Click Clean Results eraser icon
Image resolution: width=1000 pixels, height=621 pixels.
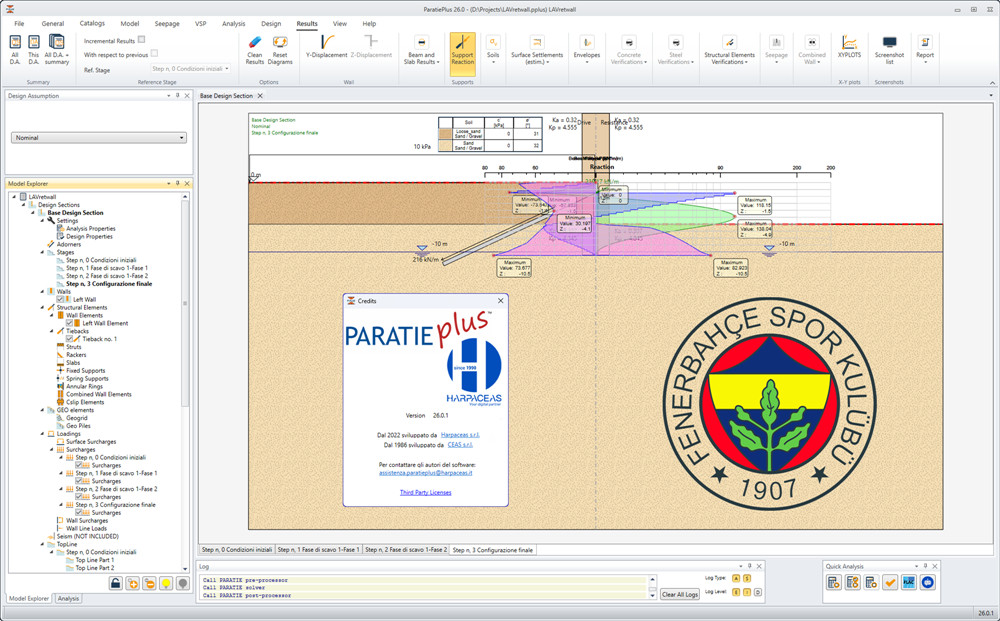[x=254, y=42]
